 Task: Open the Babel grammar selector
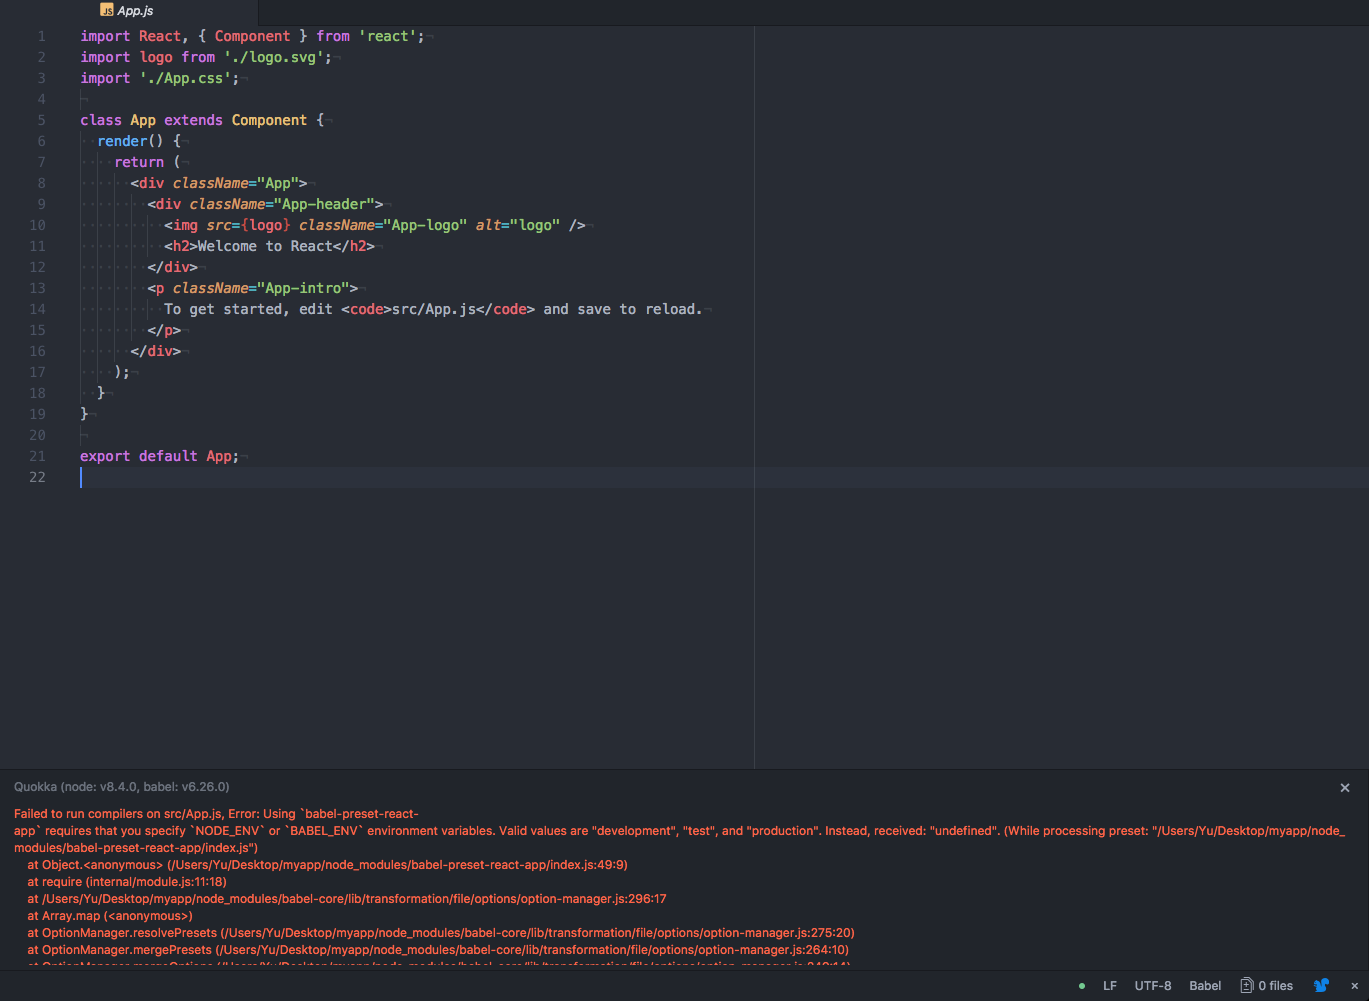pos(1204,985)
